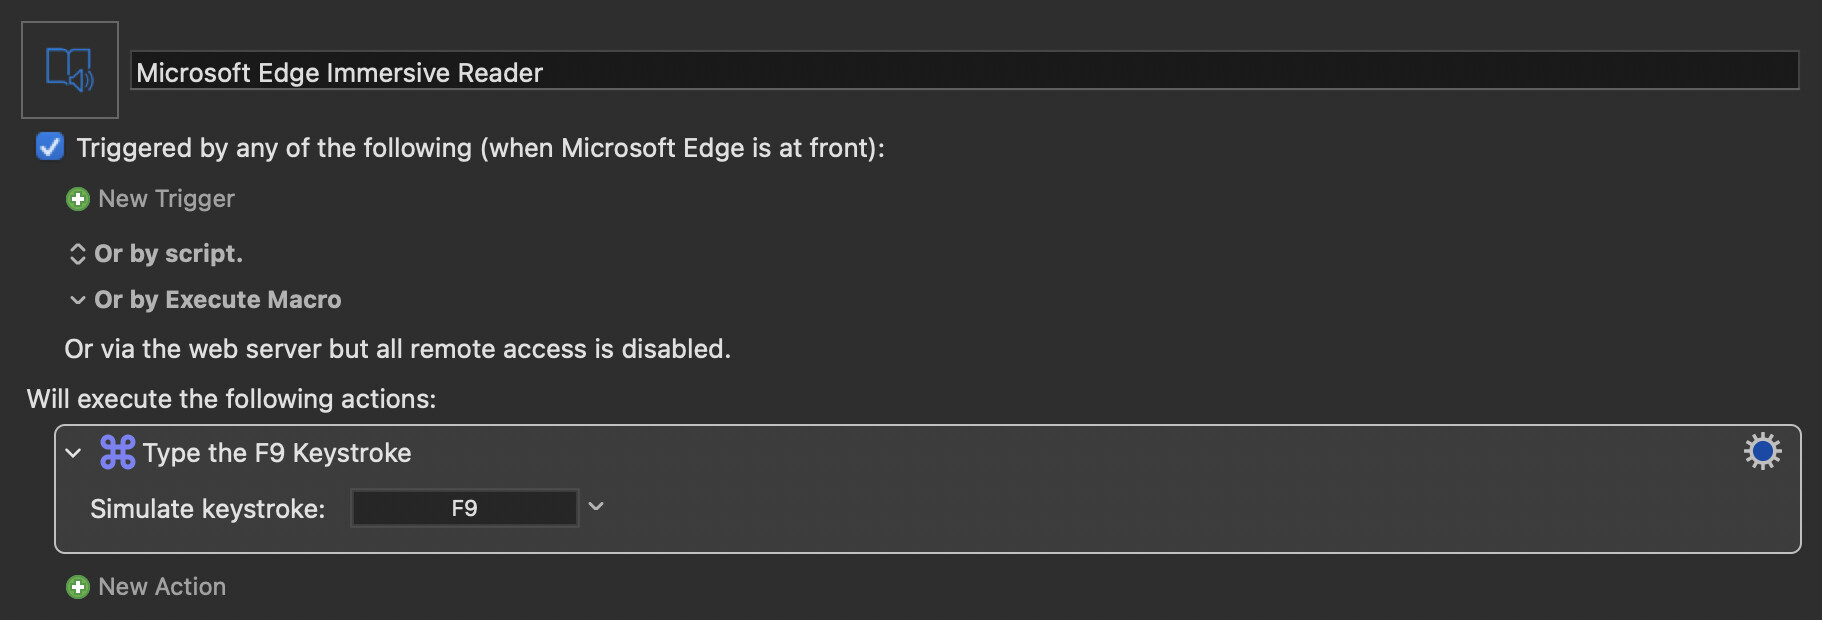Click the 'Or by script.' label
This screenshot has width=1822, height=620.
(168, 254)
